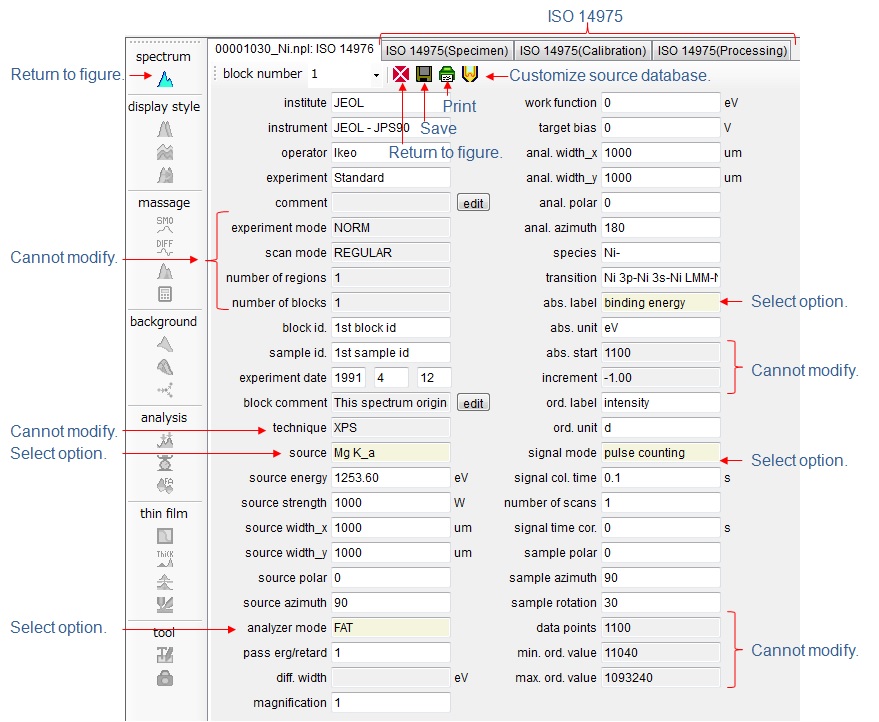This screenshot has width=879, height=722.
Task: Select the display style peaks-with-arrow icon
Action: point(165,175)
